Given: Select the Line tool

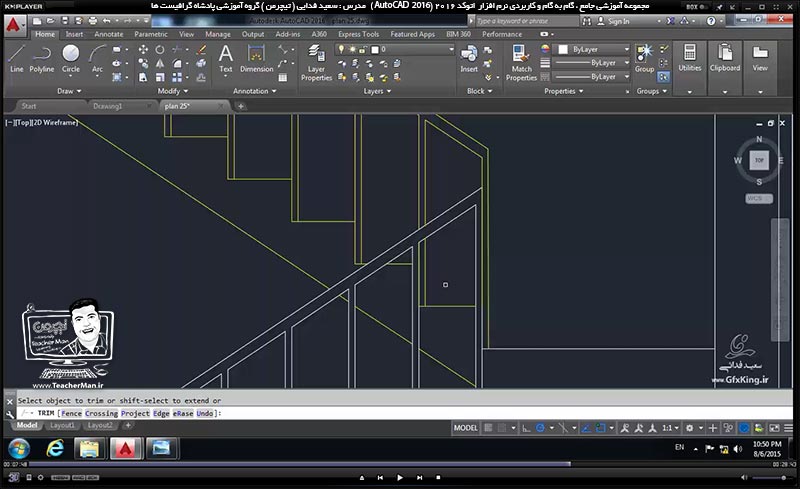Looking at the screenshot, I should [x=16, y=59].
